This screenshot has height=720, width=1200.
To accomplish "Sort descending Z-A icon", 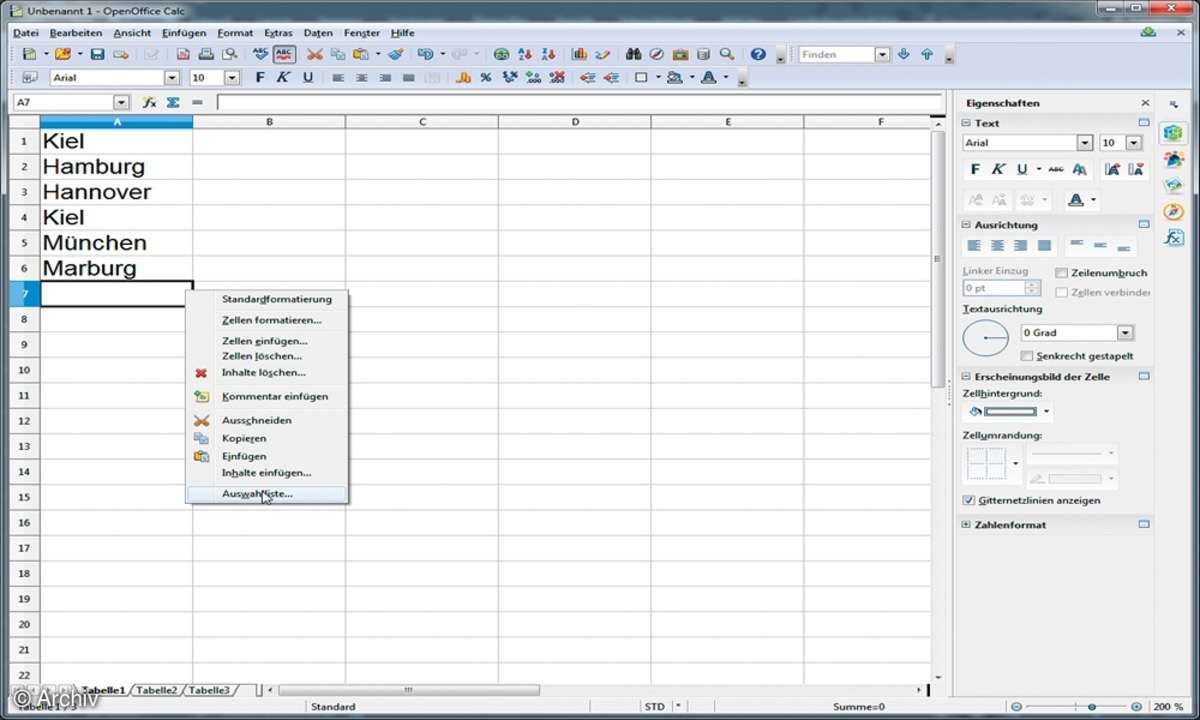I will tap(549, 54).
